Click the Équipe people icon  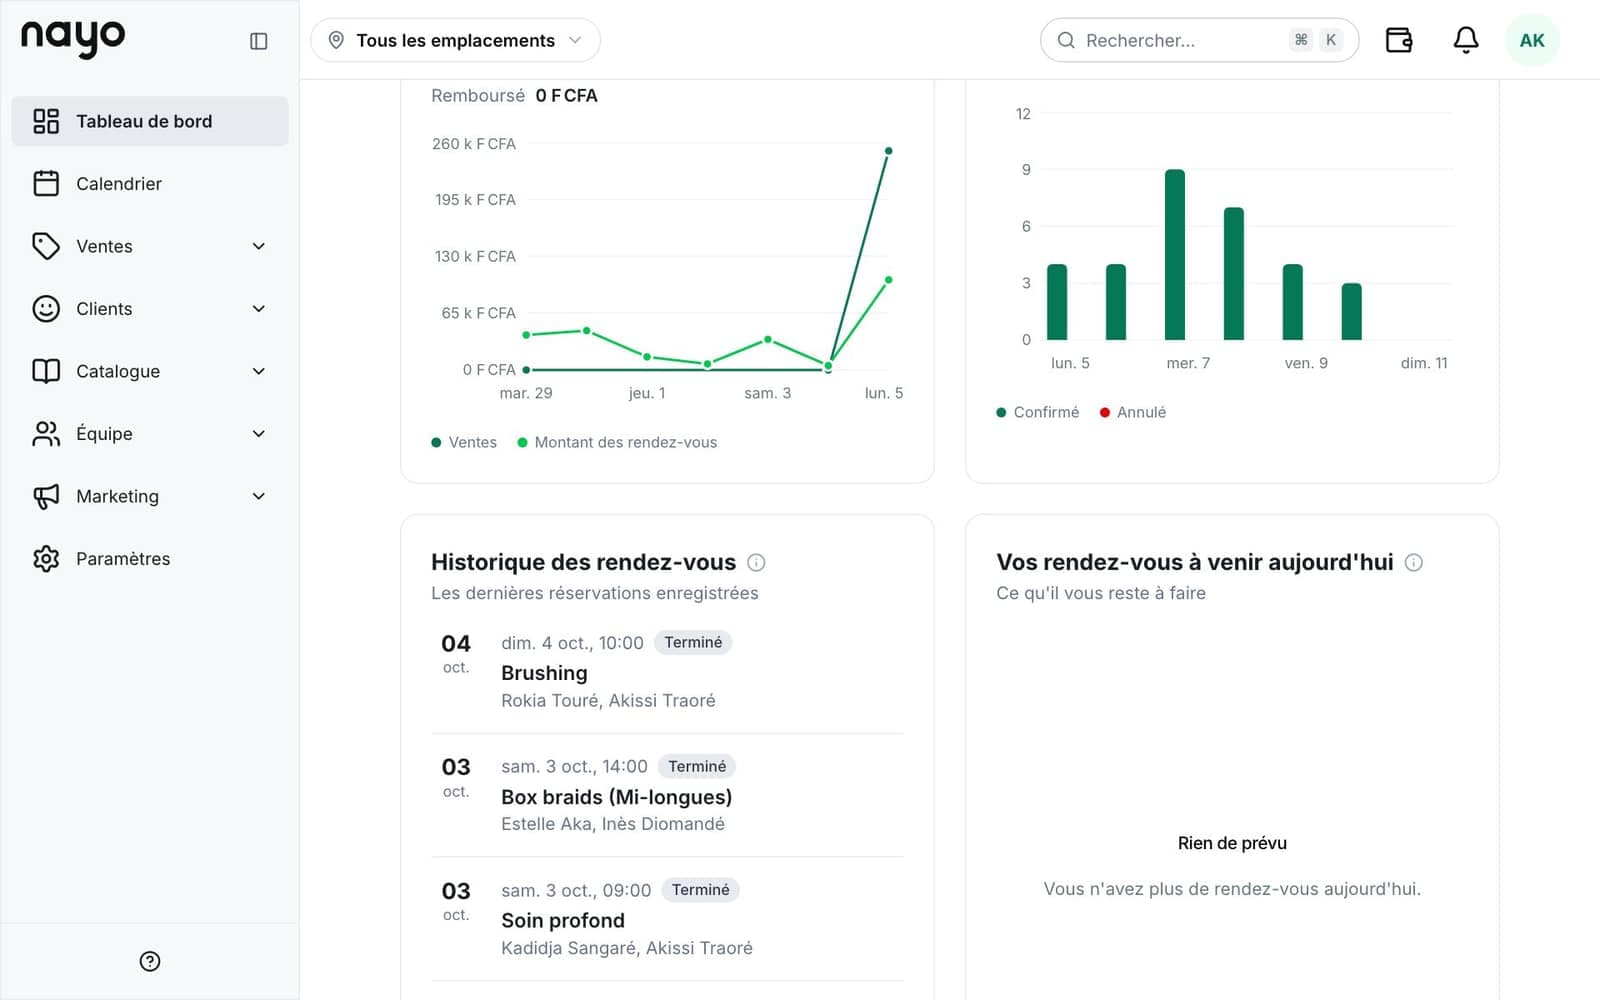pyautogui.click(x=46, y=433)
